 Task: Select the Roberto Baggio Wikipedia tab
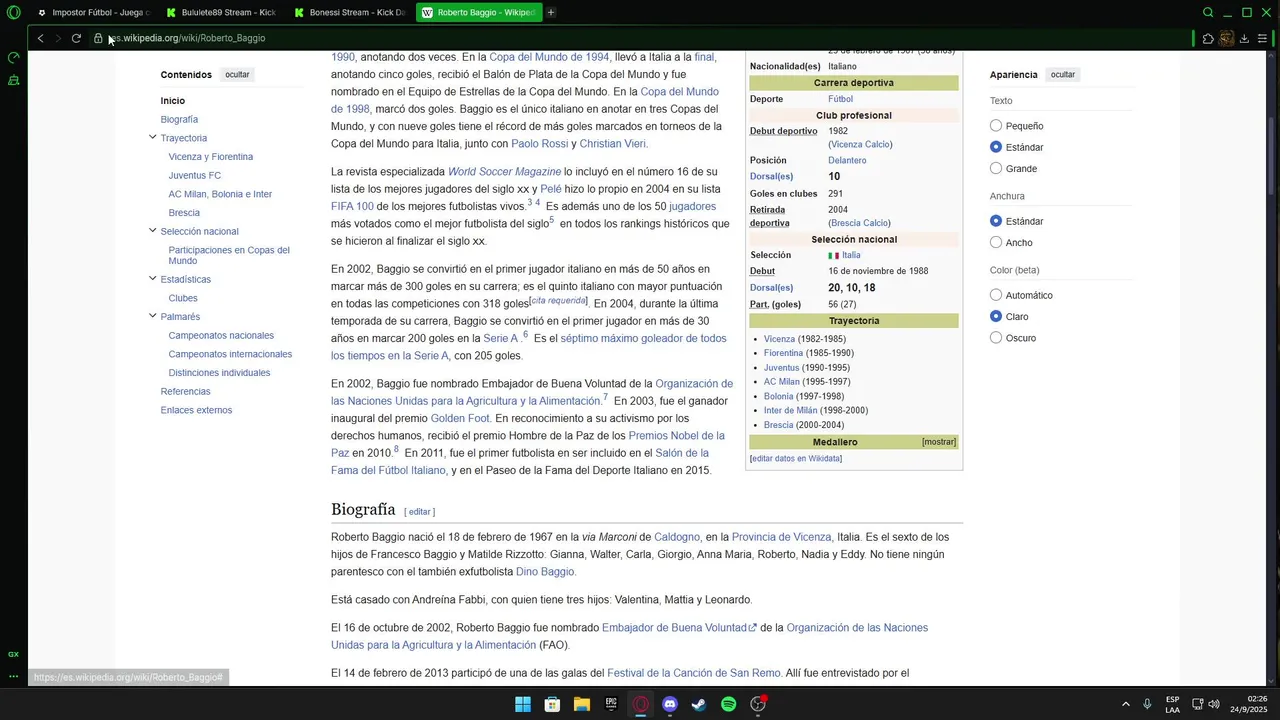478,13
